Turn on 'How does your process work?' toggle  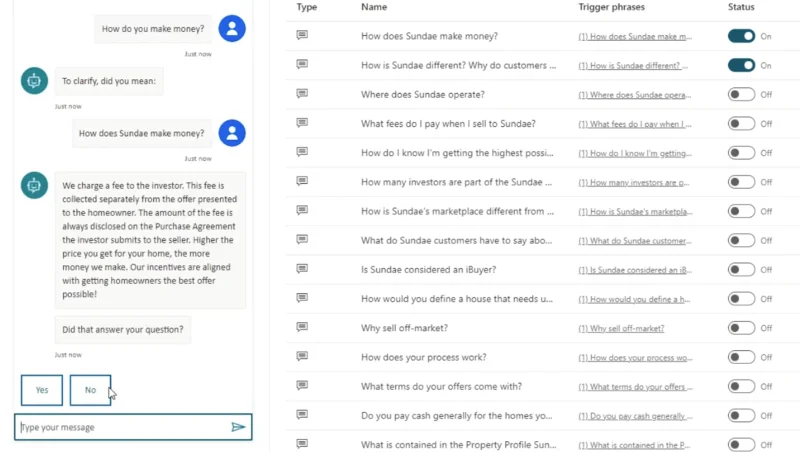[741, 357]
